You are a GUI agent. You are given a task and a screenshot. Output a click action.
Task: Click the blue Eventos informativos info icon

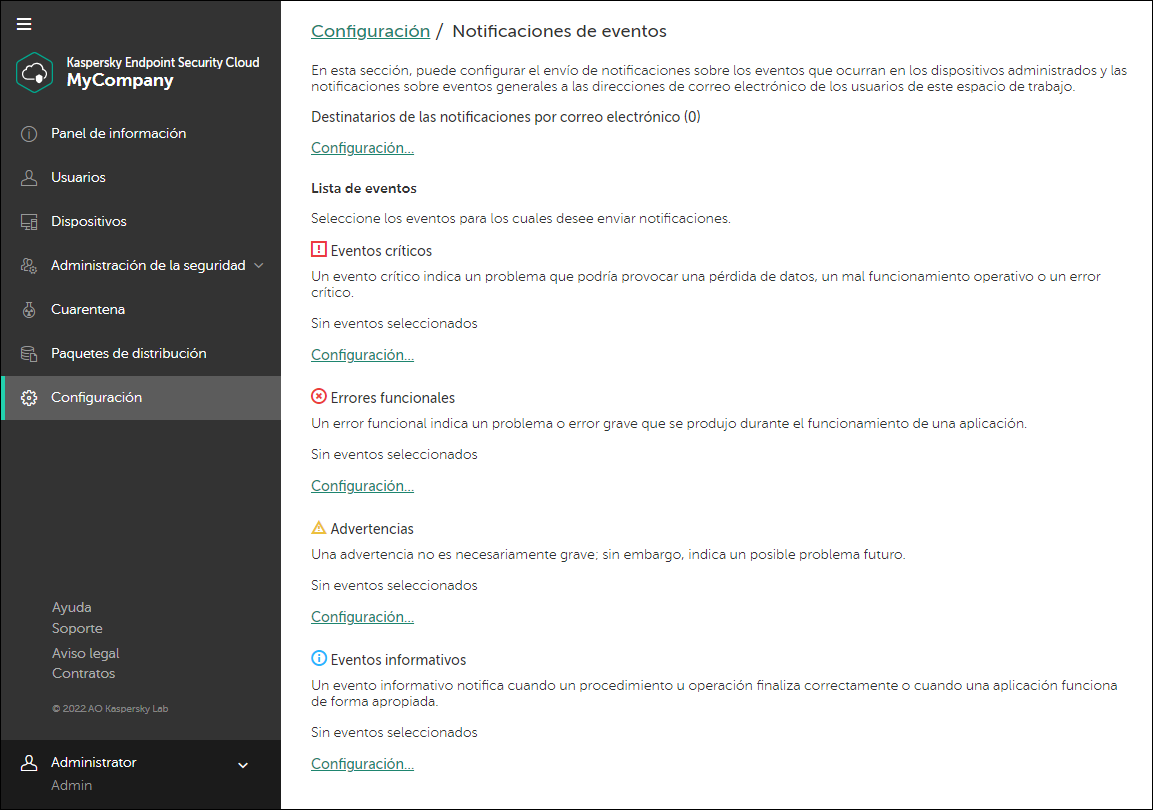point(318,659)
